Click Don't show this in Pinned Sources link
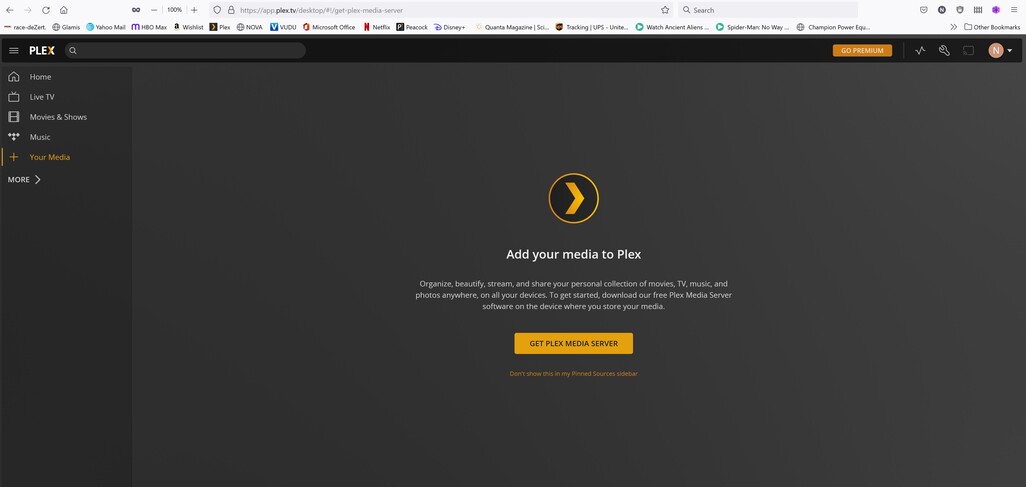This screenshot has width=1026, height=487. pyautogui.click(x=573, y=374)
